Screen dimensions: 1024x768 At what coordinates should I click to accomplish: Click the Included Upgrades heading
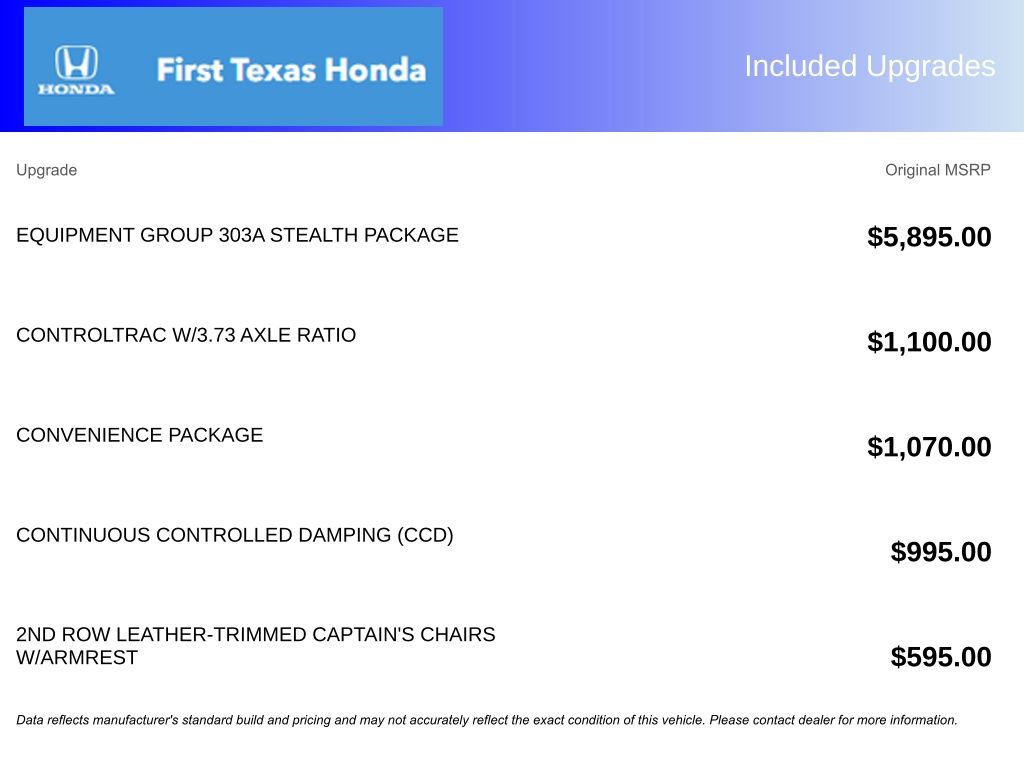pos(869,66)
